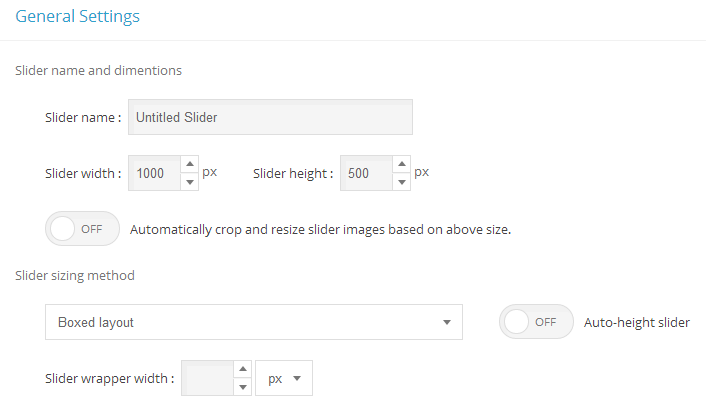Screen dimensions: 706x411
Task: Enable the Auto-height slider switch
Action: 536,322
